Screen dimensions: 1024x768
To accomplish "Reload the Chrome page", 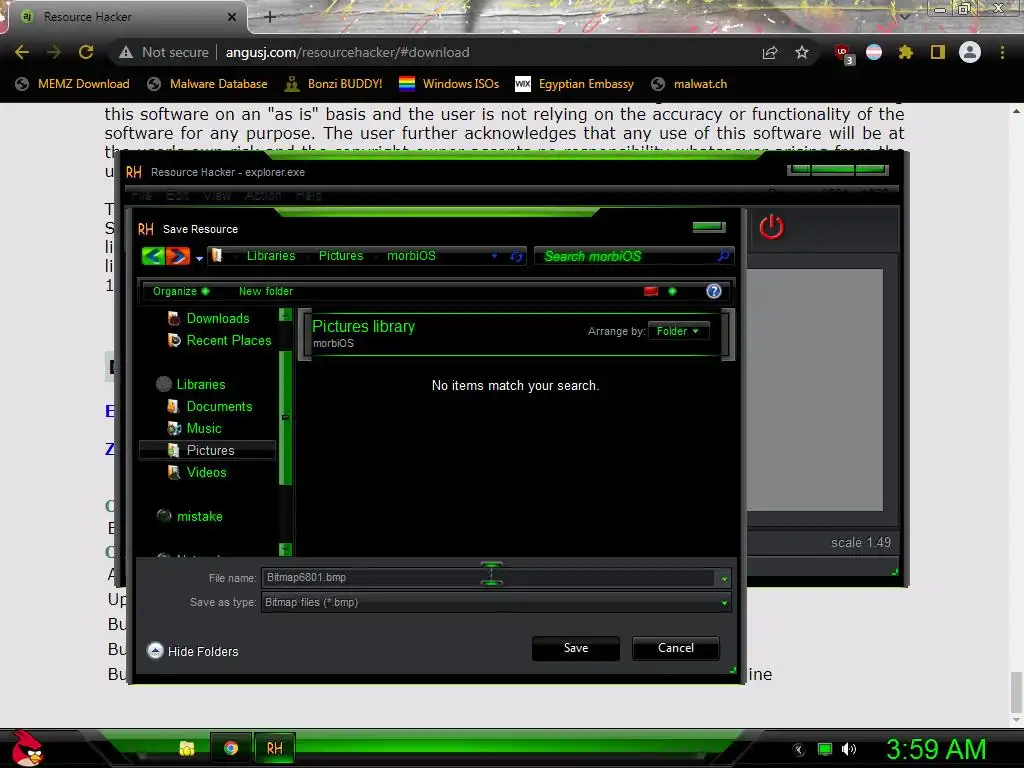I will coord(86,52).
